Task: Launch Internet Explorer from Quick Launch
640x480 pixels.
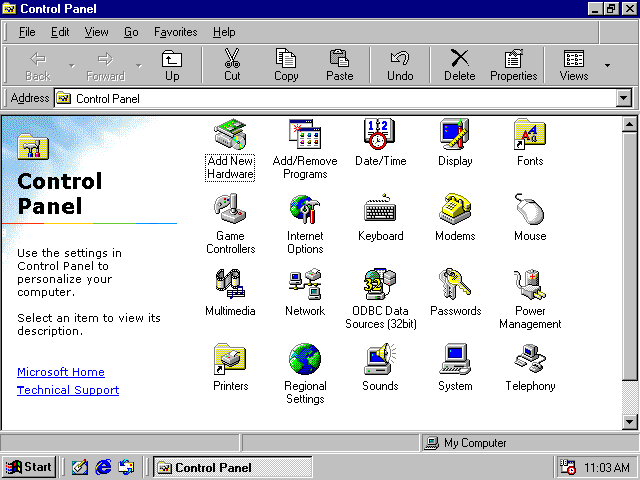Action: click(103, 467)
